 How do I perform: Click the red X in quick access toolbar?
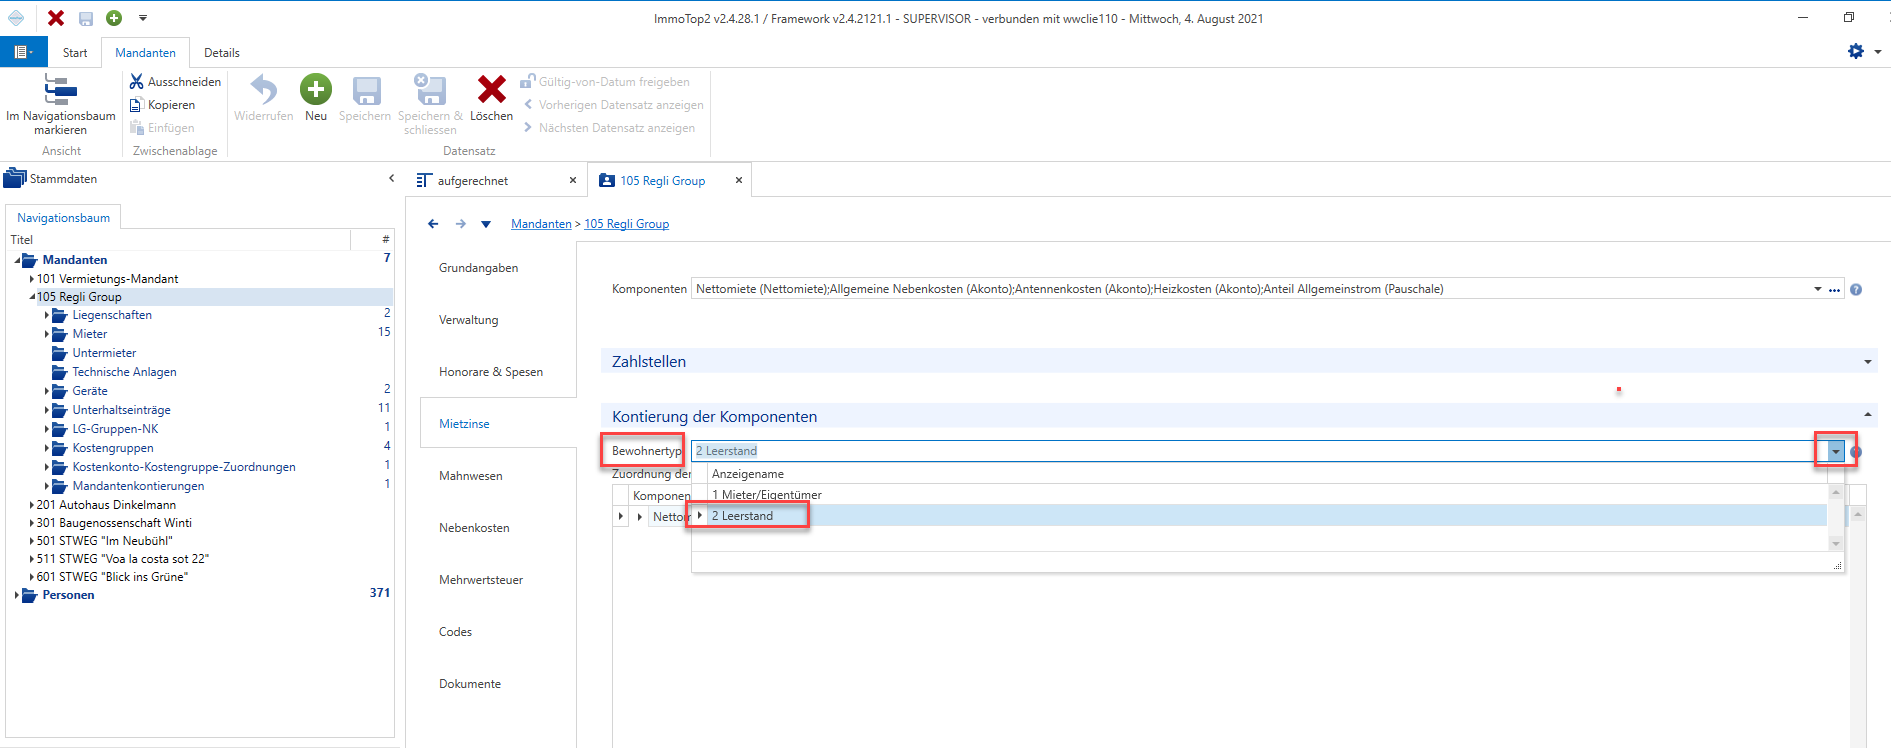(56, 18)
